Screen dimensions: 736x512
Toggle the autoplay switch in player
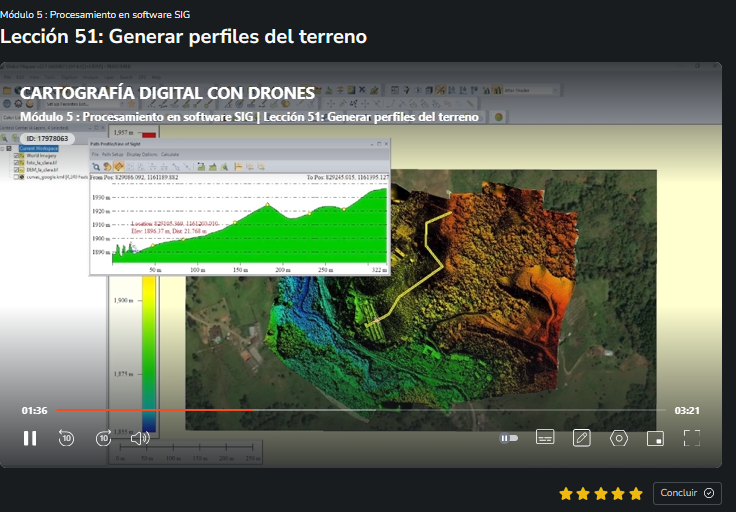(508, 438)
